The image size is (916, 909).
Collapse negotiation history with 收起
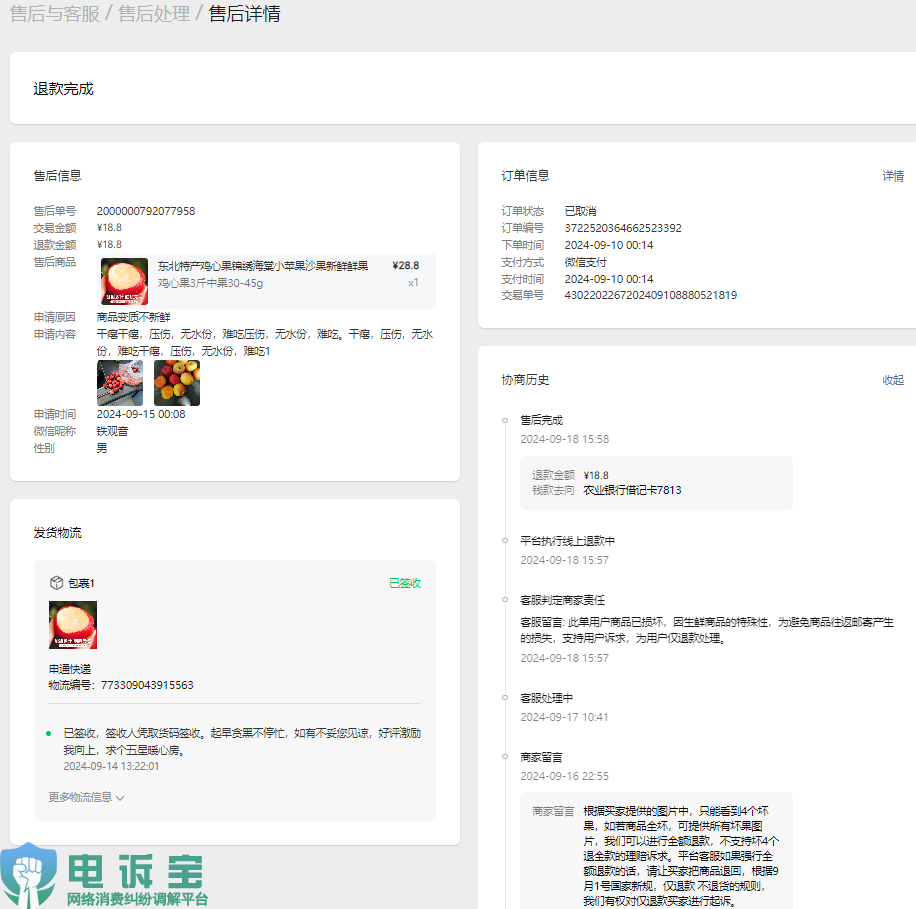(x=893, y=380)
